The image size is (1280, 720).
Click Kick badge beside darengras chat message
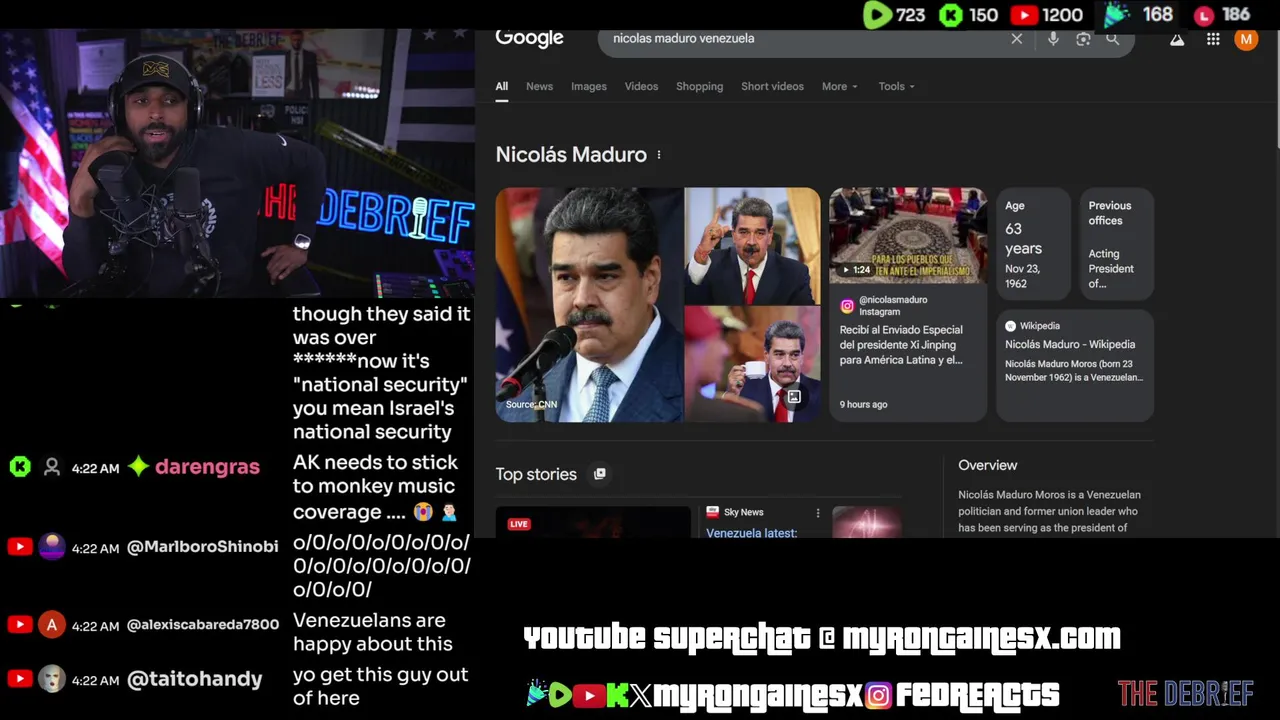click(20, 467)
